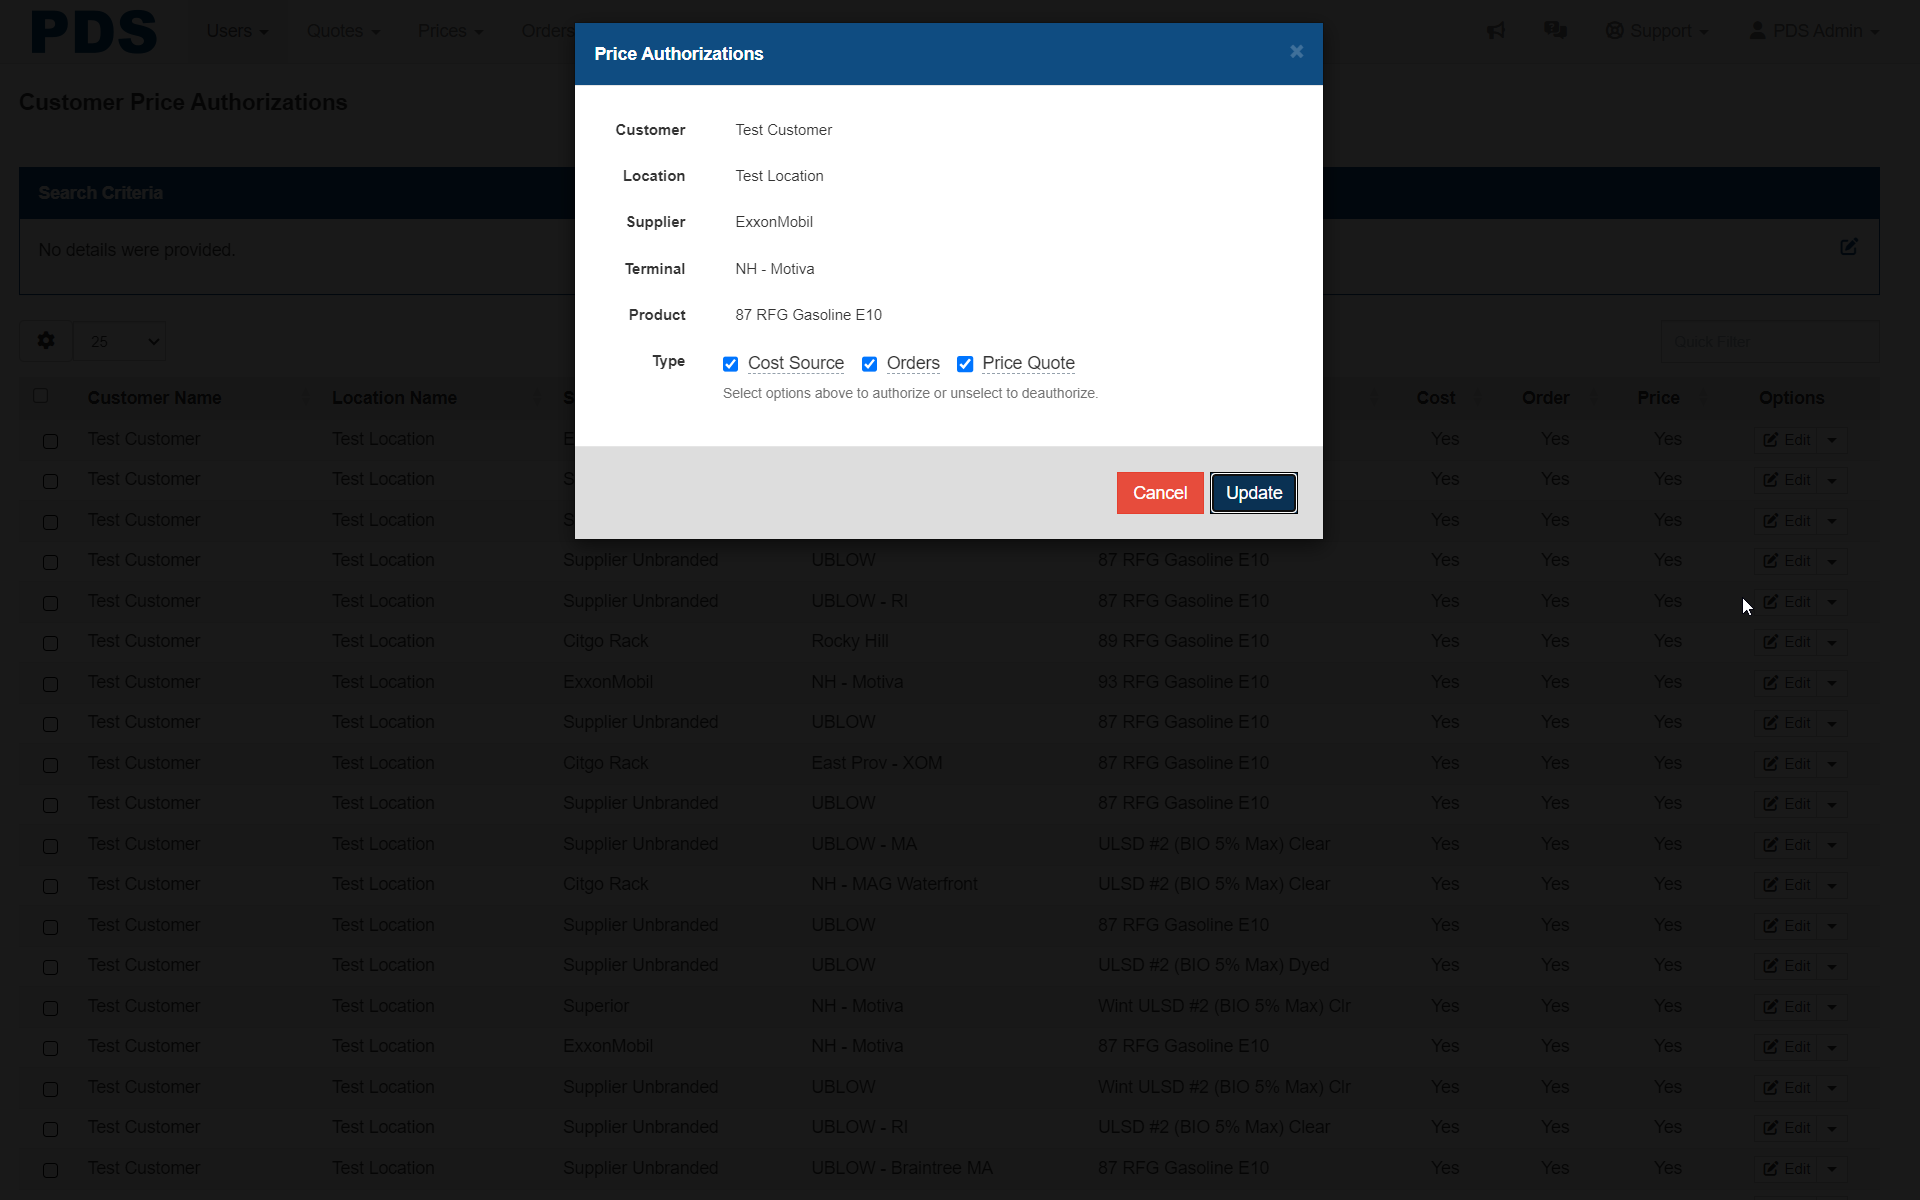The height and width of the screenshot is (1200, 1920).
Task: Open the PDS Admin user menu
Action: tap(1814, 31)
